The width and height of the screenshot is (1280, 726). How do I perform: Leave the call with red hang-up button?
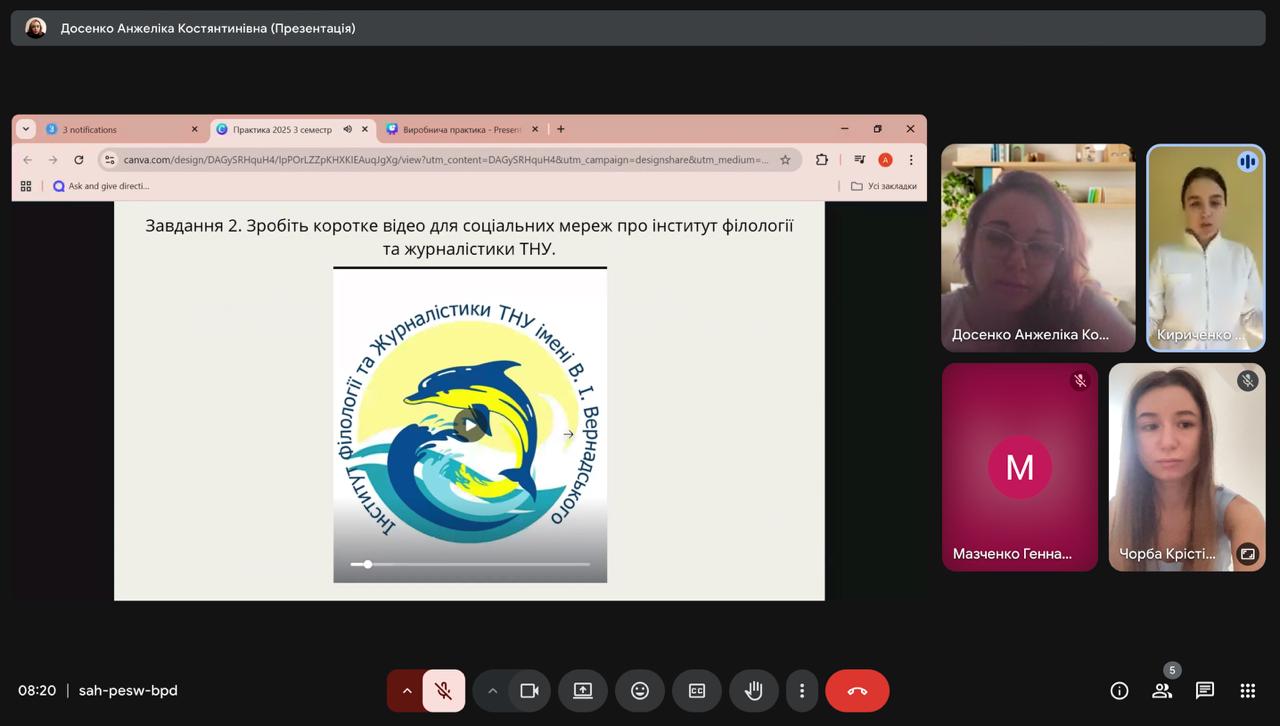click(x=857, y=691)
